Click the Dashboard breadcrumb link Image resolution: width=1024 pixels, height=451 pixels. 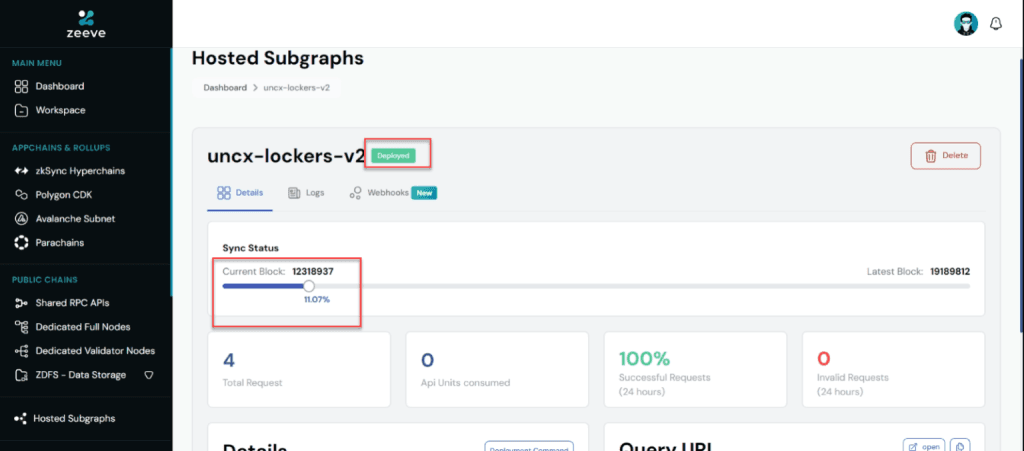pyautogui.click(x=225, y=87)
